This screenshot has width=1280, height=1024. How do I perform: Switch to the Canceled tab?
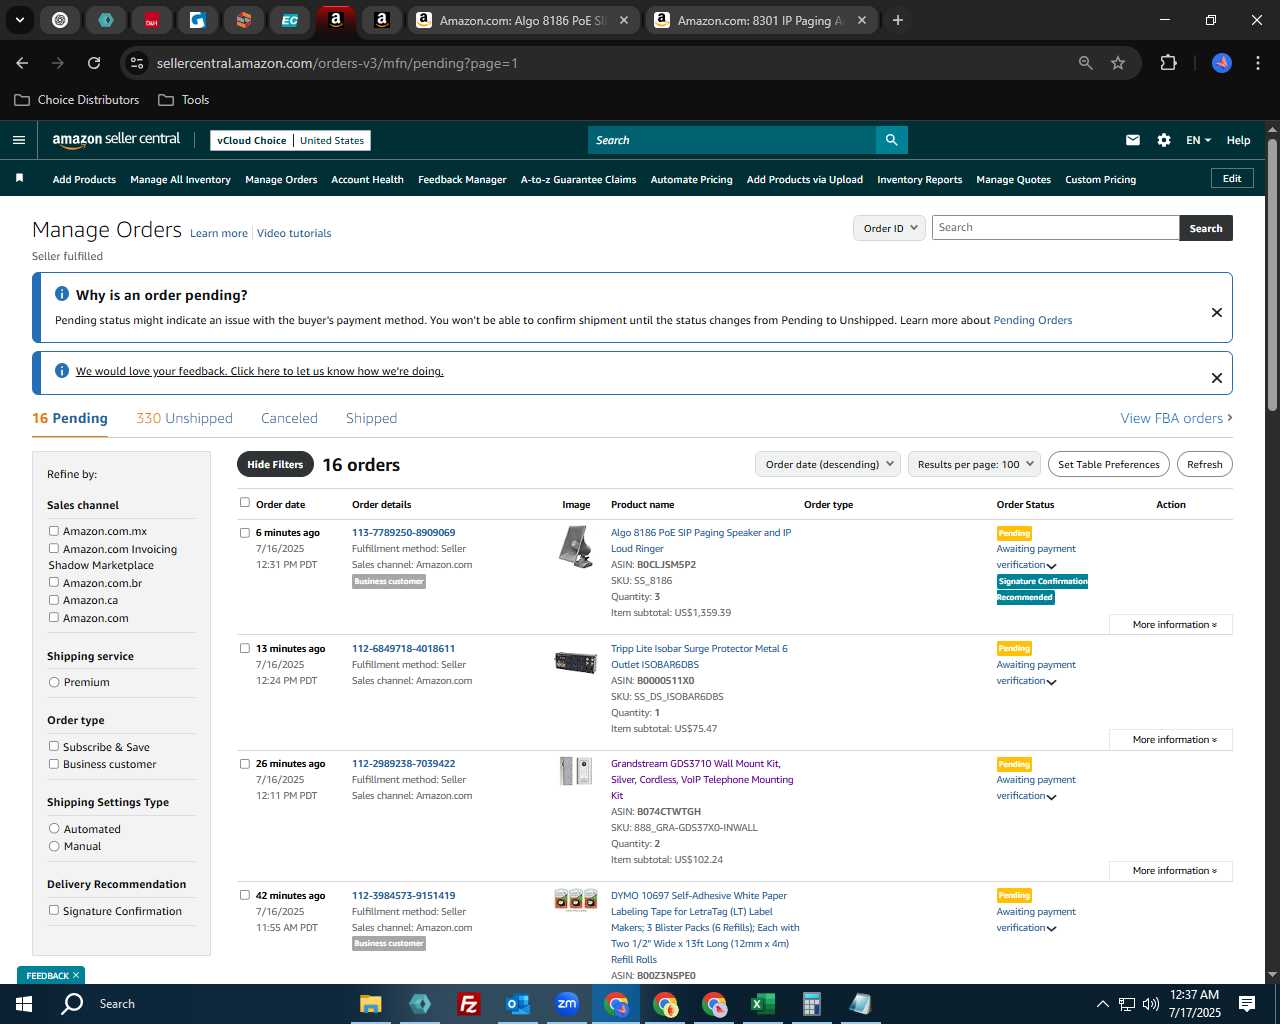(x=289, y=418)
